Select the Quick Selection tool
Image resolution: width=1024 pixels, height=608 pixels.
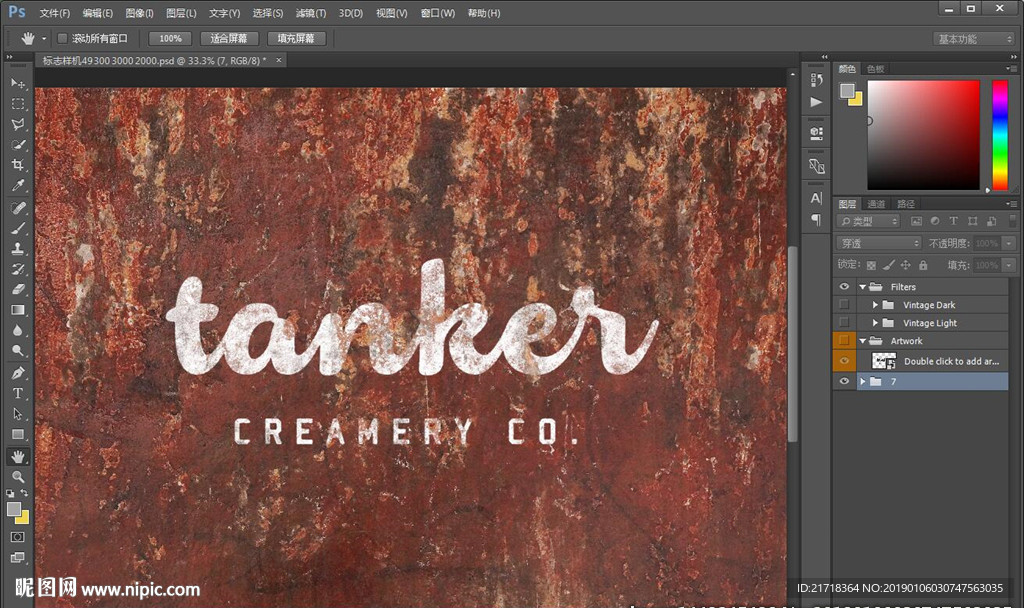tap(18, 145)
